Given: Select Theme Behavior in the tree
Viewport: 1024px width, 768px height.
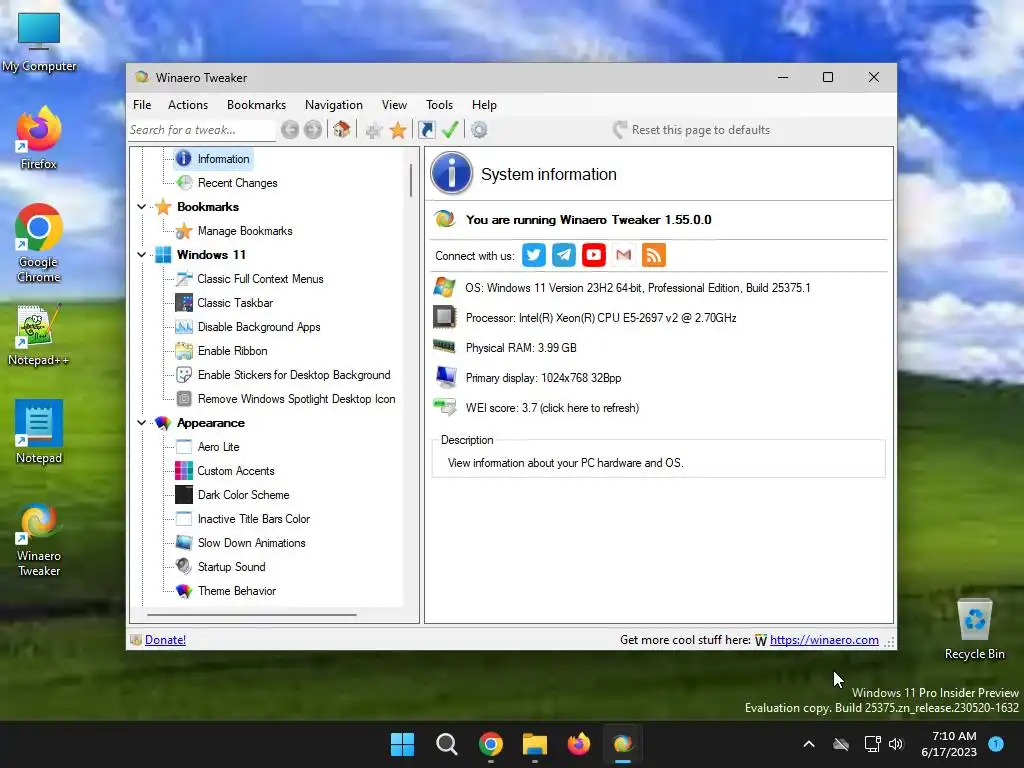Looking at the screenshot, I should pyautogui.click(x=237, y=591).
